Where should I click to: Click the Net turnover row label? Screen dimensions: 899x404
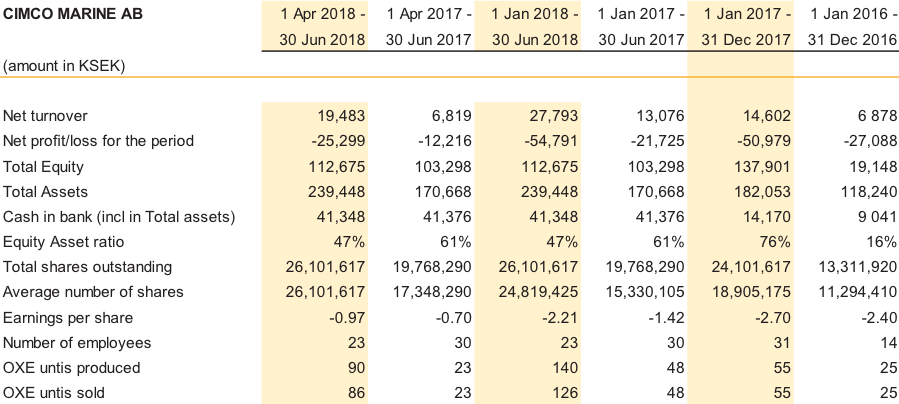(x=46, y=116)
